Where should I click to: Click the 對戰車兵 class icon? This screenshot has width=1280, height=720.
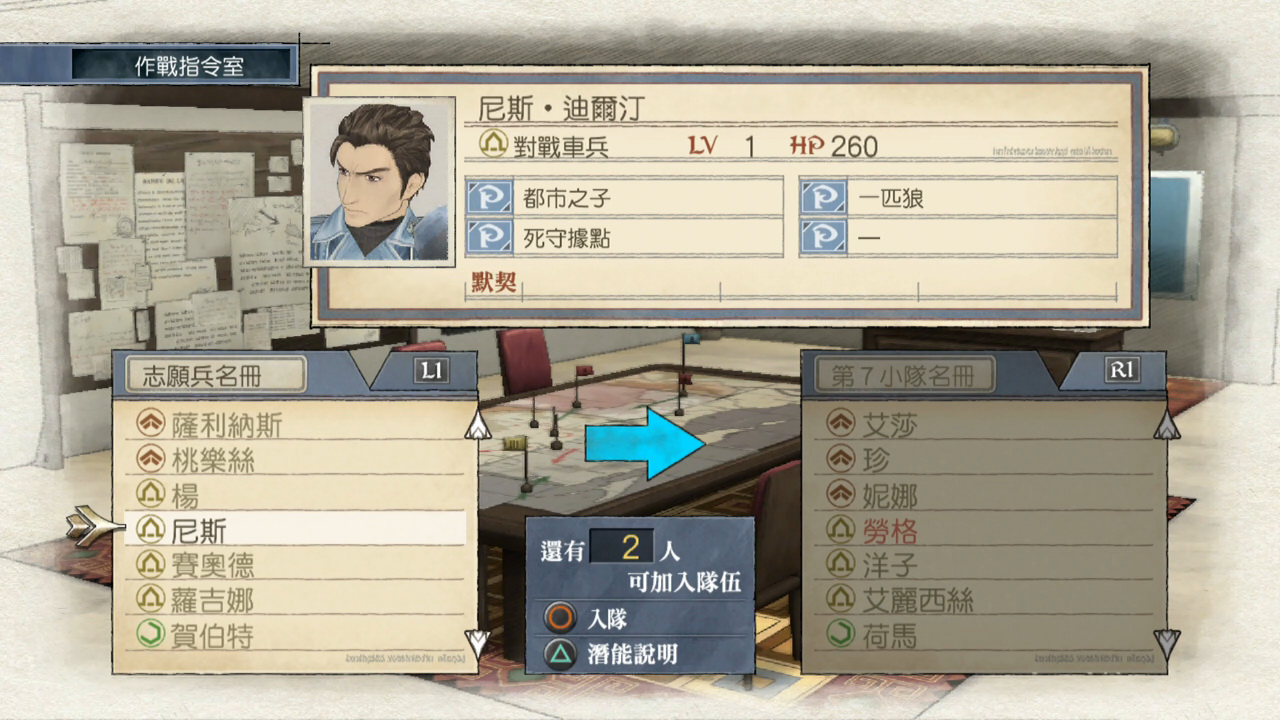tap(492, 146)
